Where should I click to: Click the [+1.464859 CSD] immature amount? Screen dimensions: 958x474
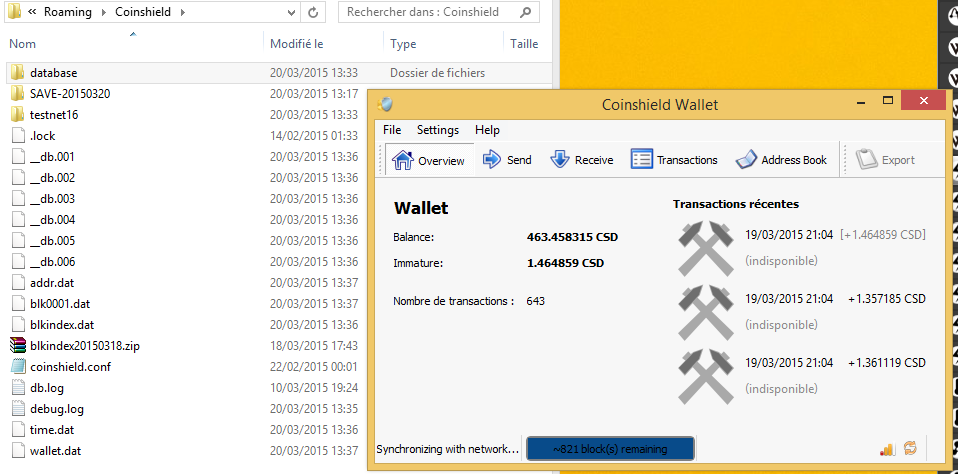883,235
